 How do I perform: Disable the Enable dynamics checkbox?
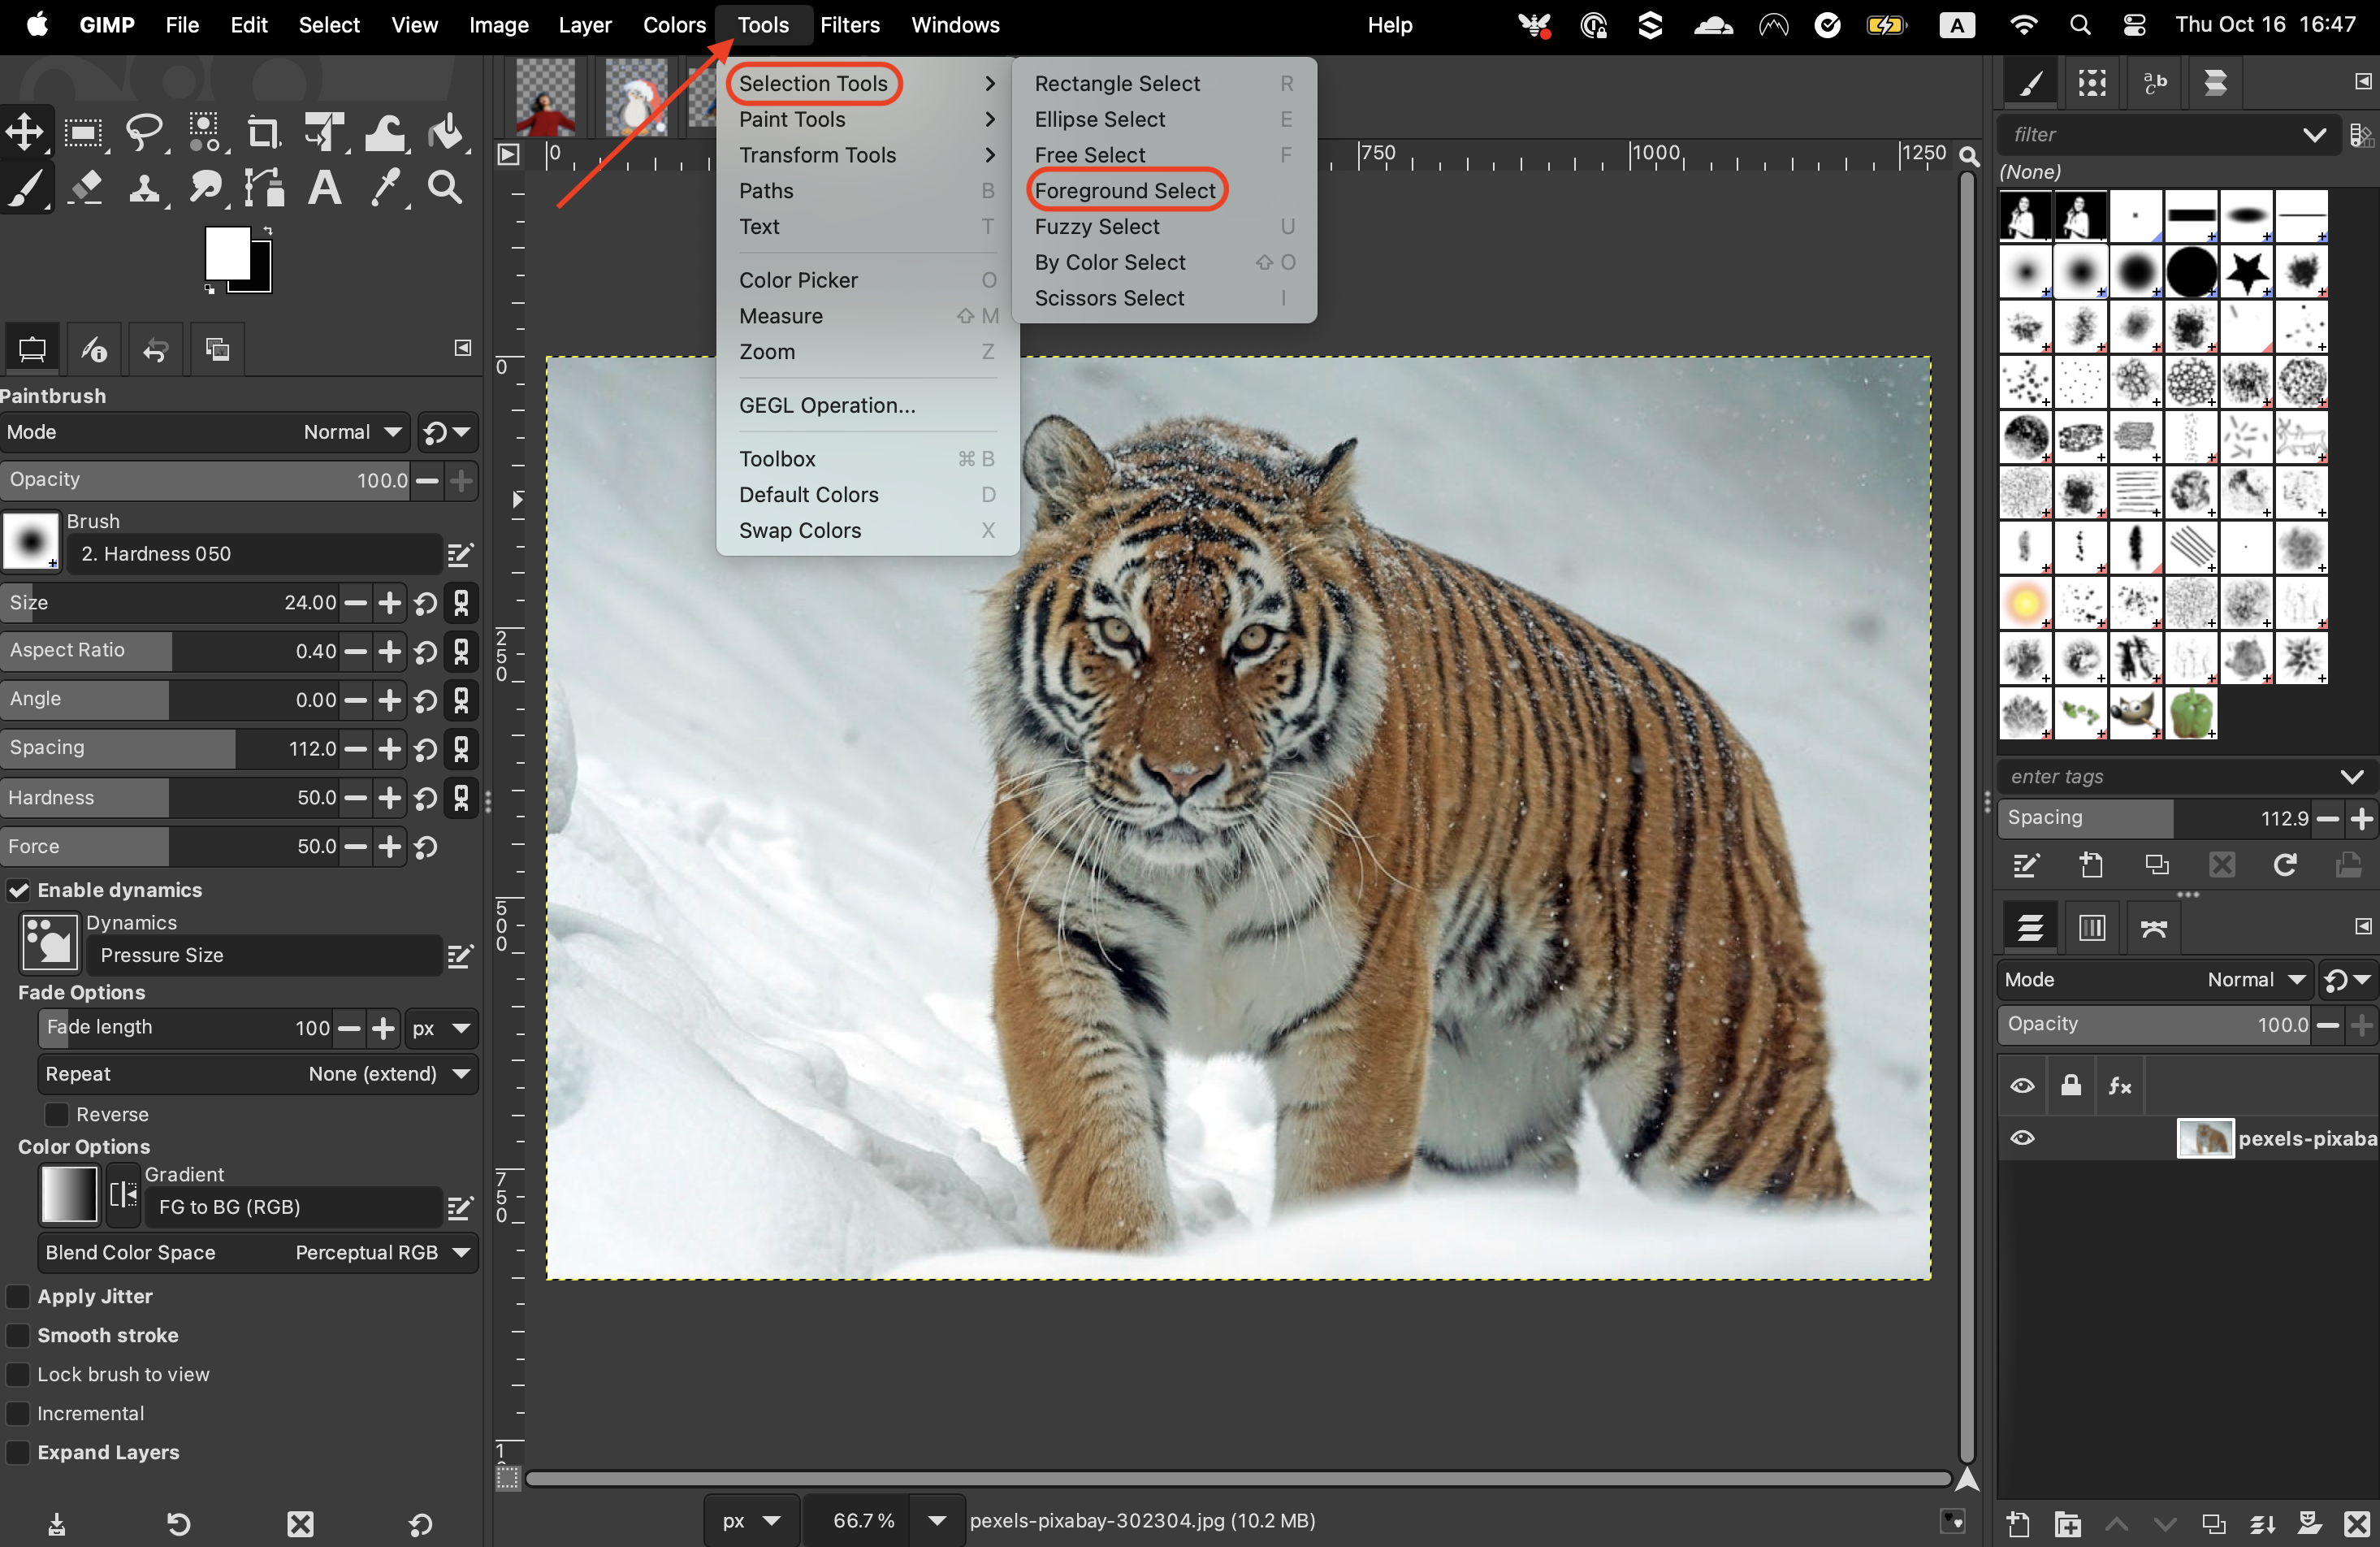19,890
